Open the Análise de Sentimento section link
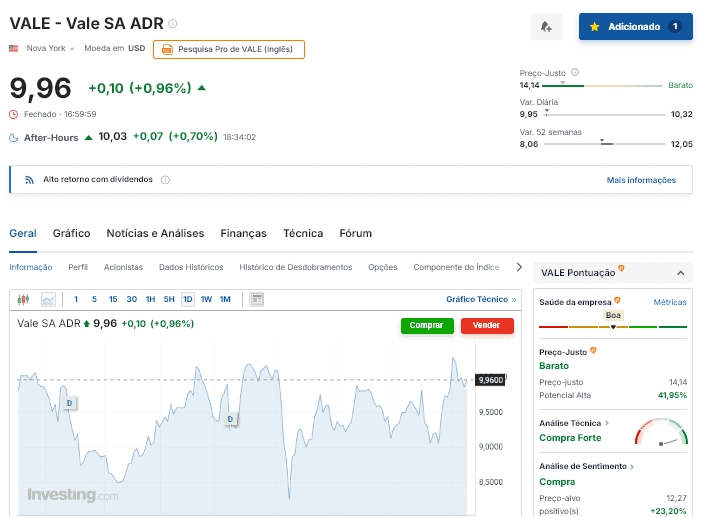Screen dimensions: 703x517 click(x=586, y=466)
